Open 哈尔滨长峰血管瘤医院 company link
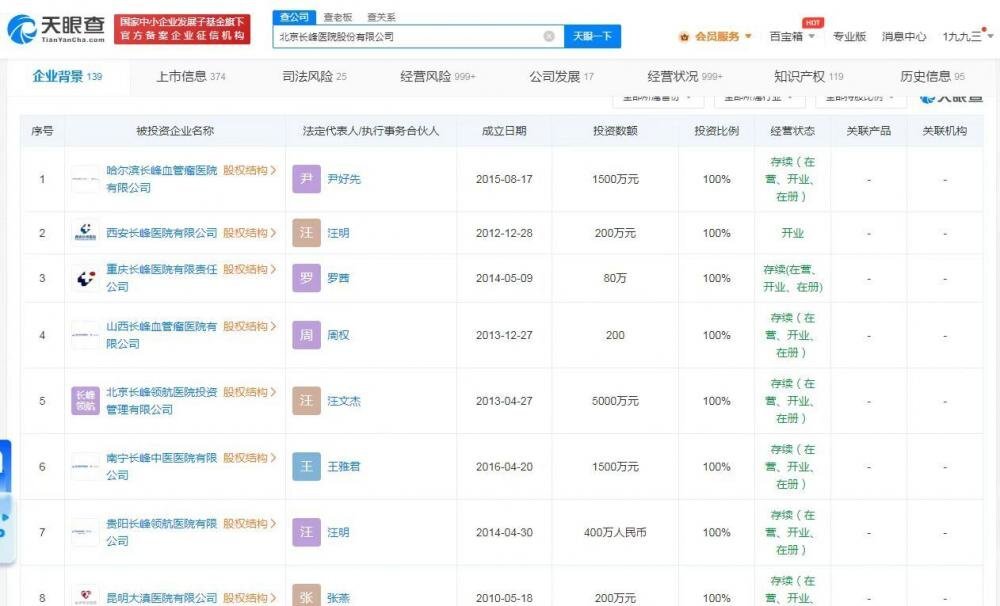Image resolution: width=1000 pixels, height=606 pixels. point(160,171)
